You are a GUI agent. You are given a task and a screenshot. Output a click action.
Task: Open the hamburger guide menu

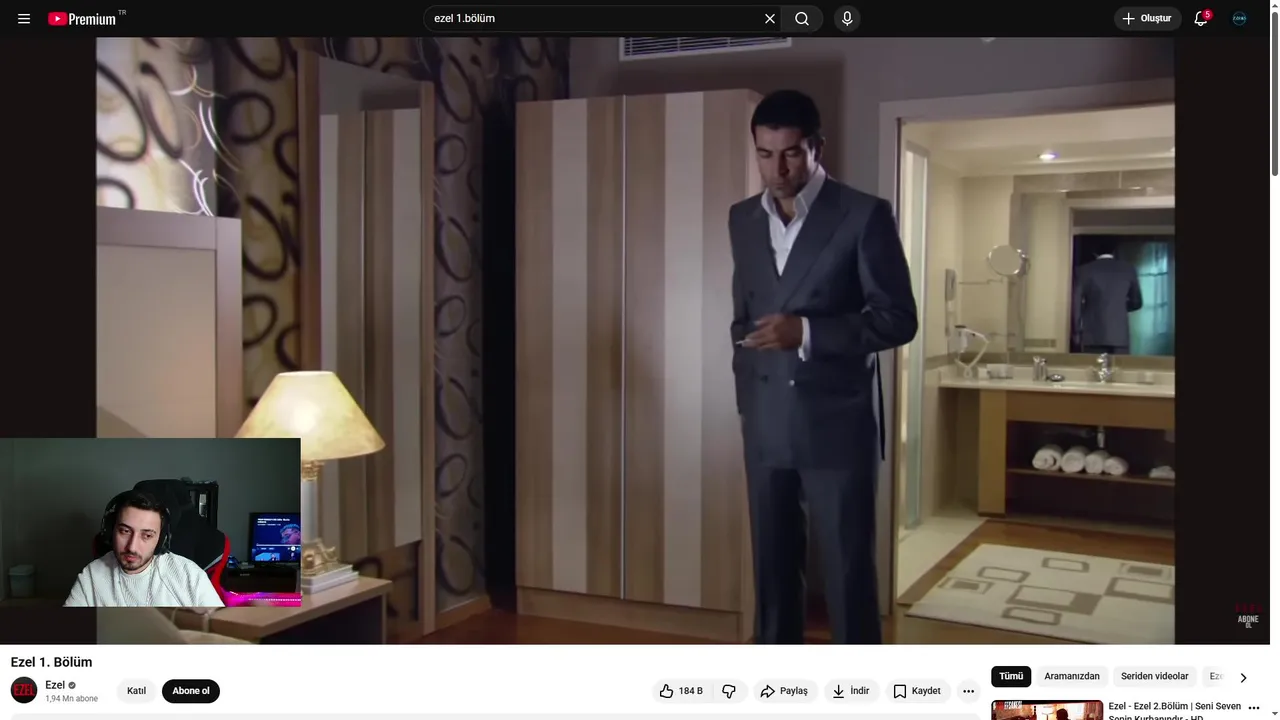[x=24, y=19]
